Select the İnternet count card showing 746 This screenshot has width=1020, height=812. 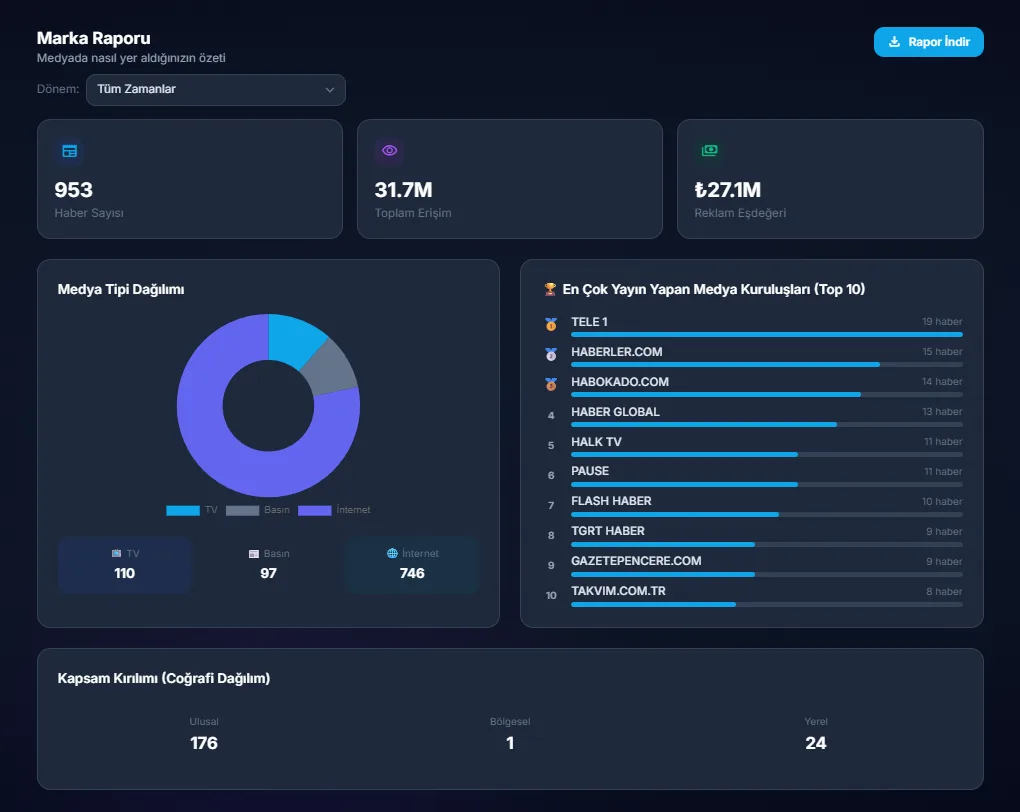tap(412, 565)
